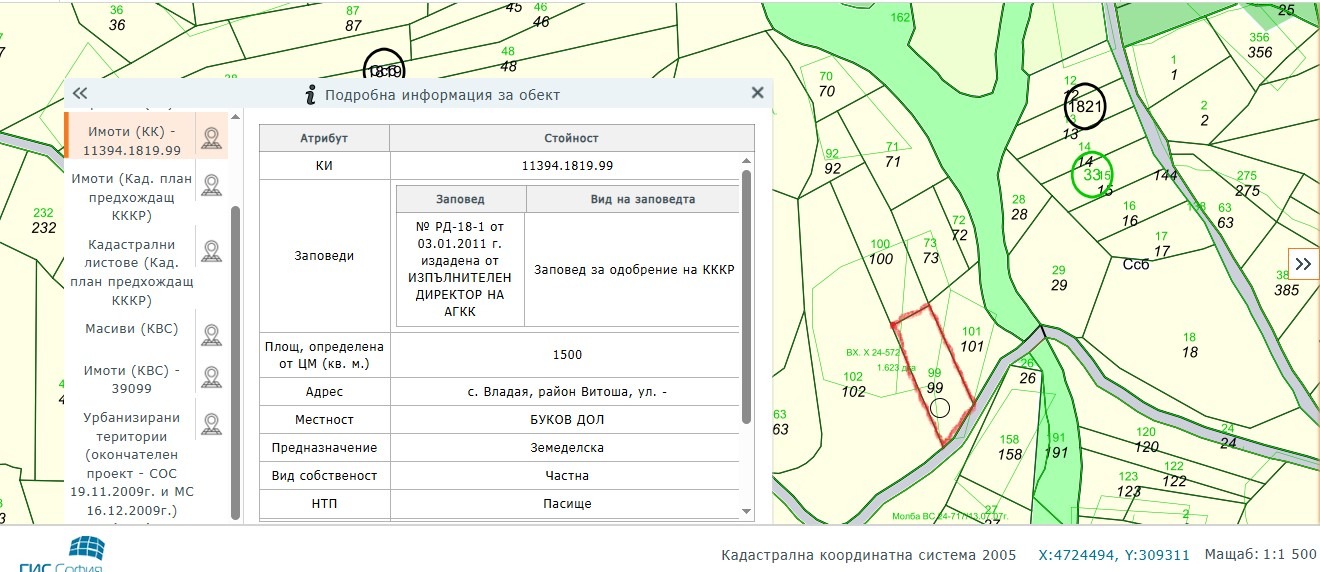
Task: Click parcel 275 on the map
Action: tap(1247, 191)
